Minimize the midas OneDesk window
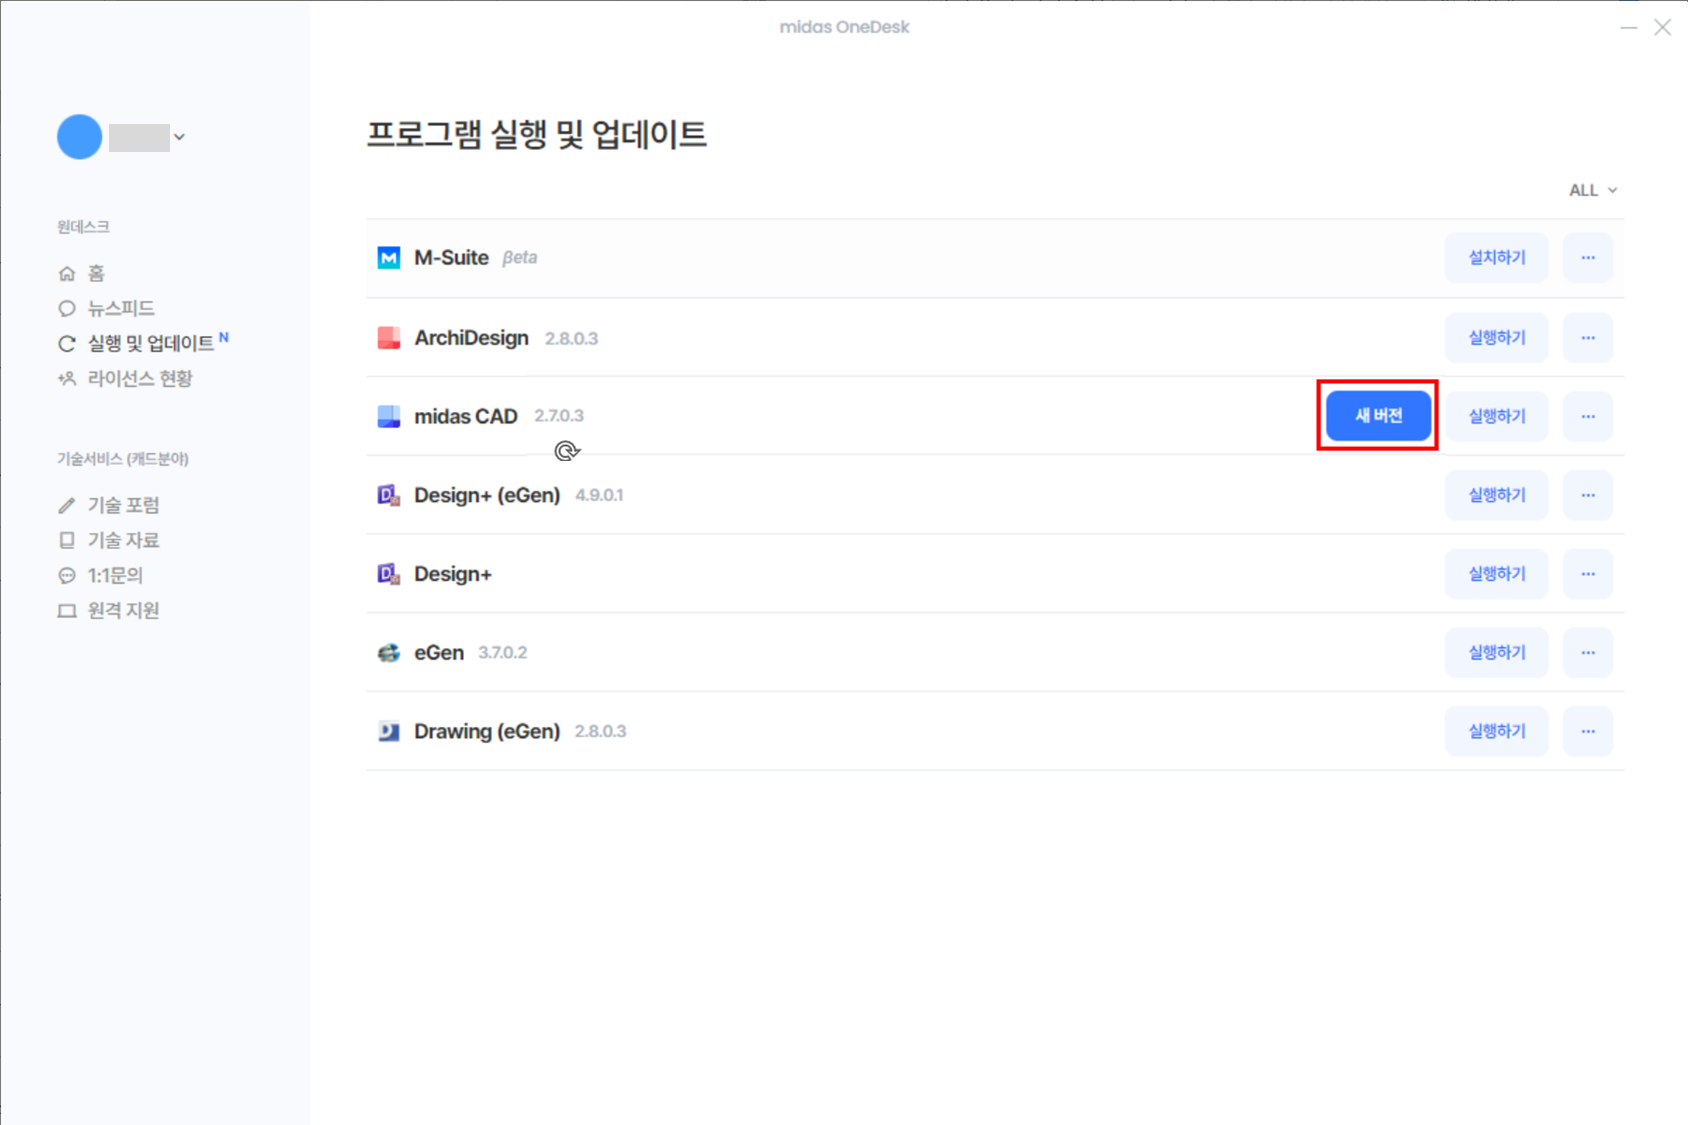The image size is (1688, 1125). pos(1629,28)
